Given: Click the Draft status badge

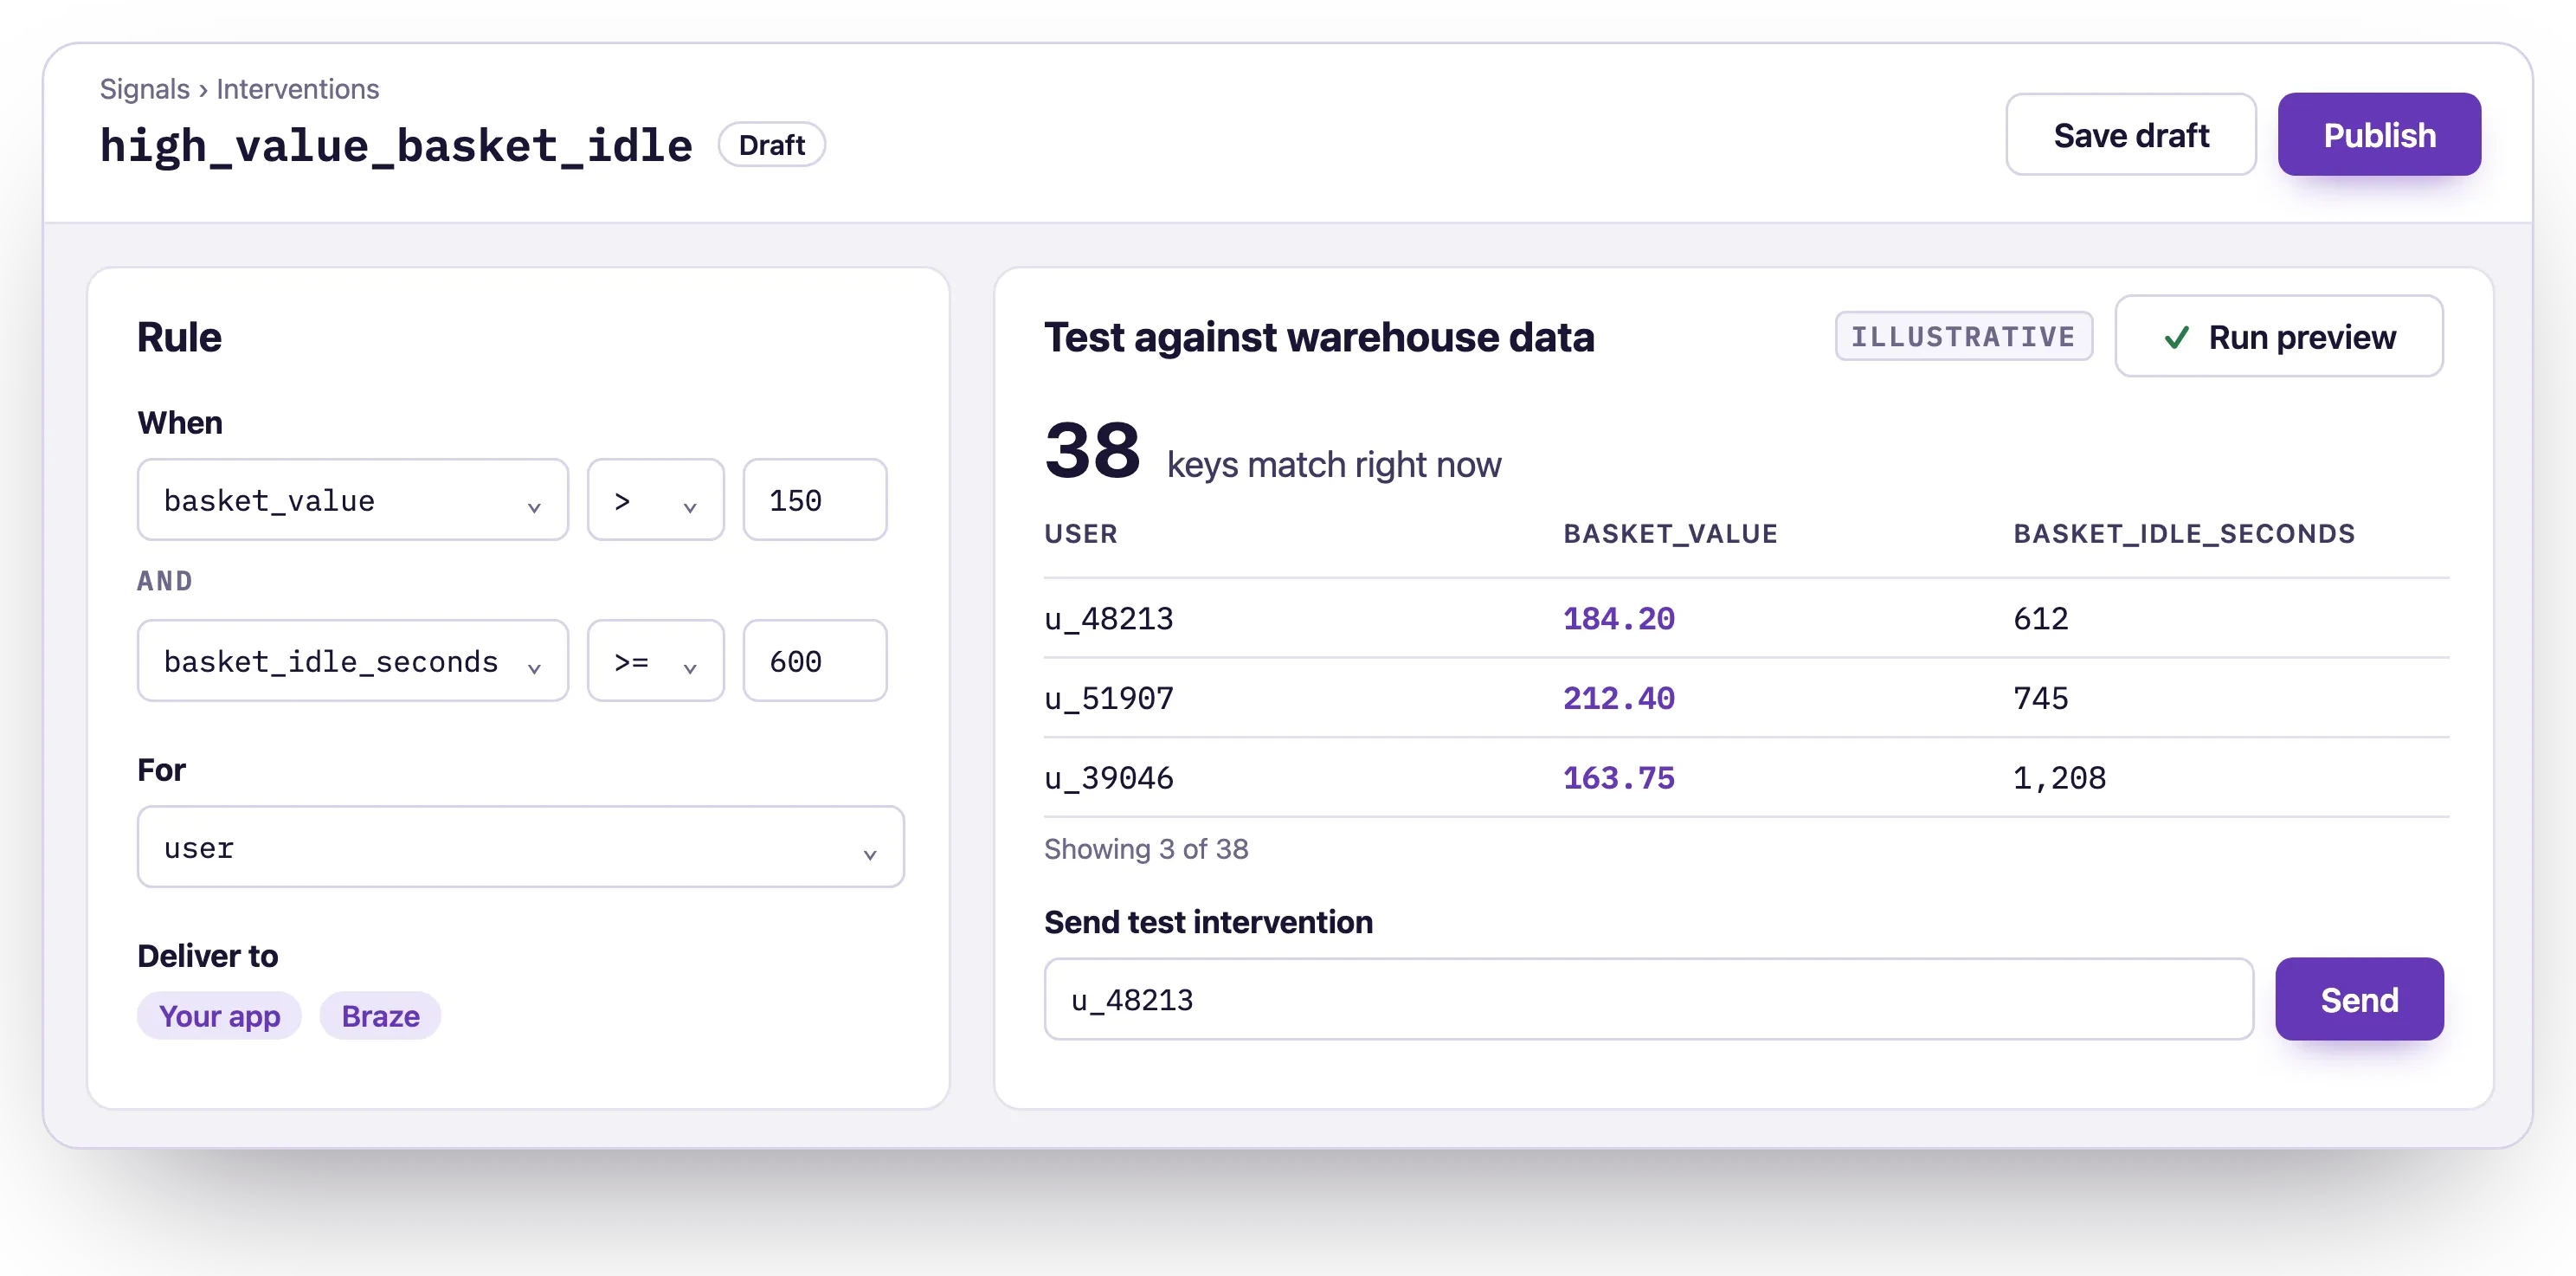Looking at the screenshot, I should [771, 145].
